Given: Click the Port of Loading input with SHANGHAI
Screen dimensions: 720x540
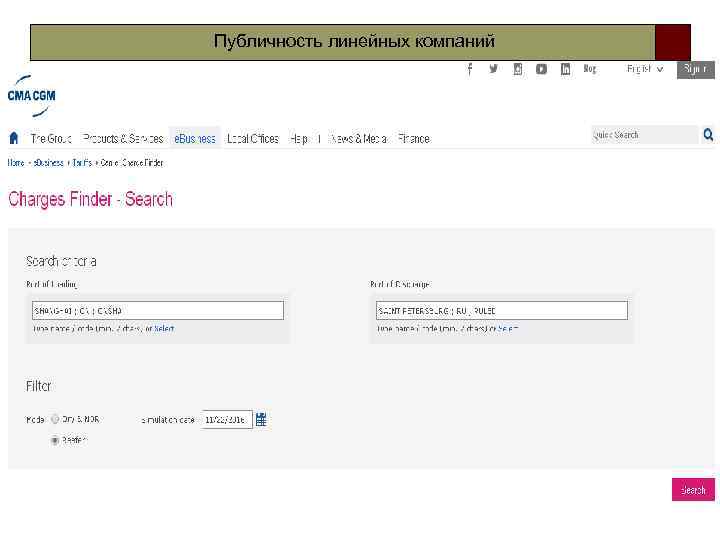Looking at the screenshot, I should (x=158, y=310).
